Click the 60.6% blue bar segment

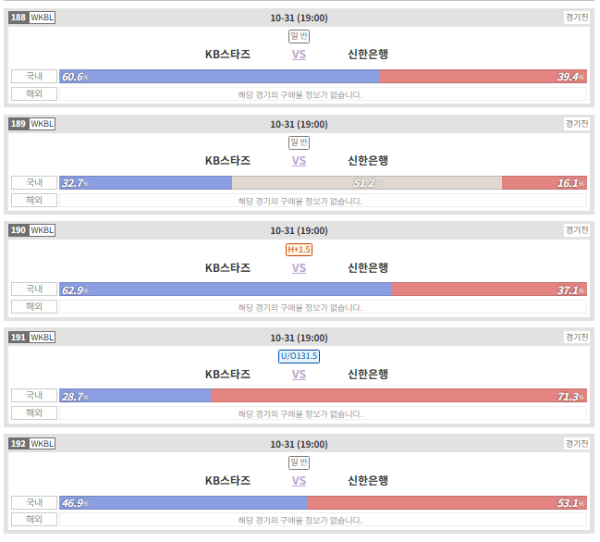219,76
